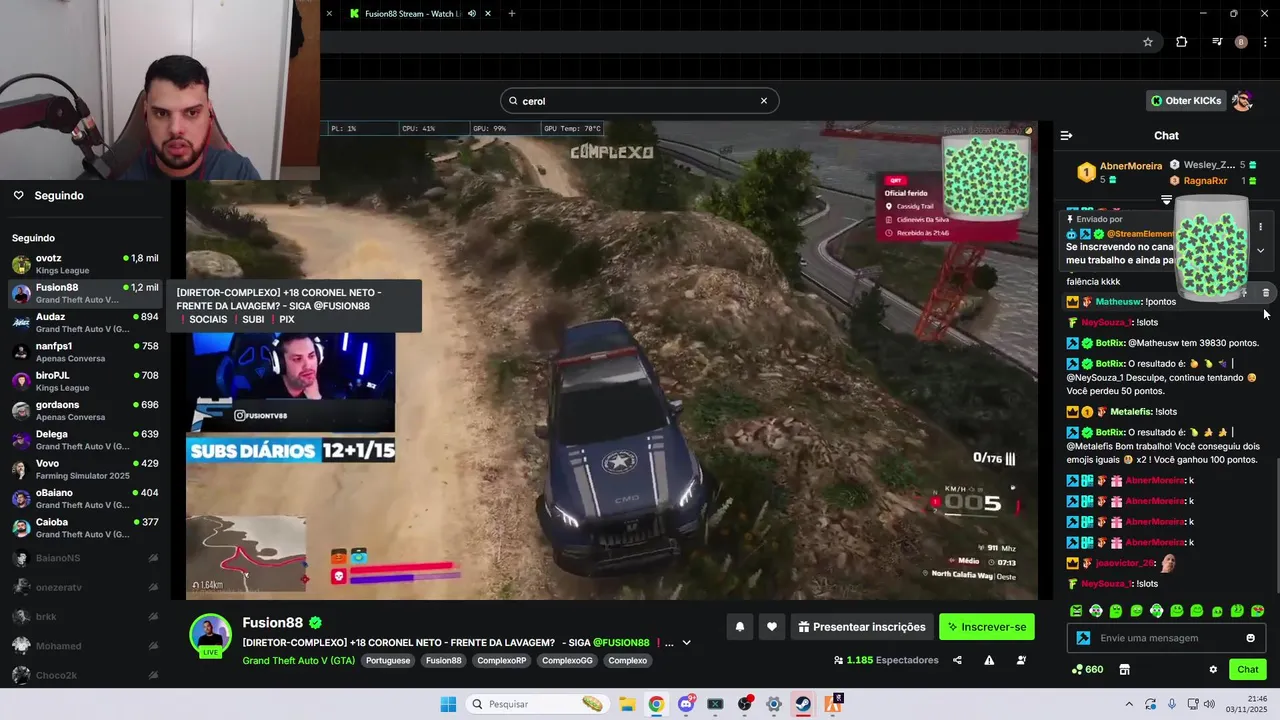Open the chat emoji picker

[1250, 638]
